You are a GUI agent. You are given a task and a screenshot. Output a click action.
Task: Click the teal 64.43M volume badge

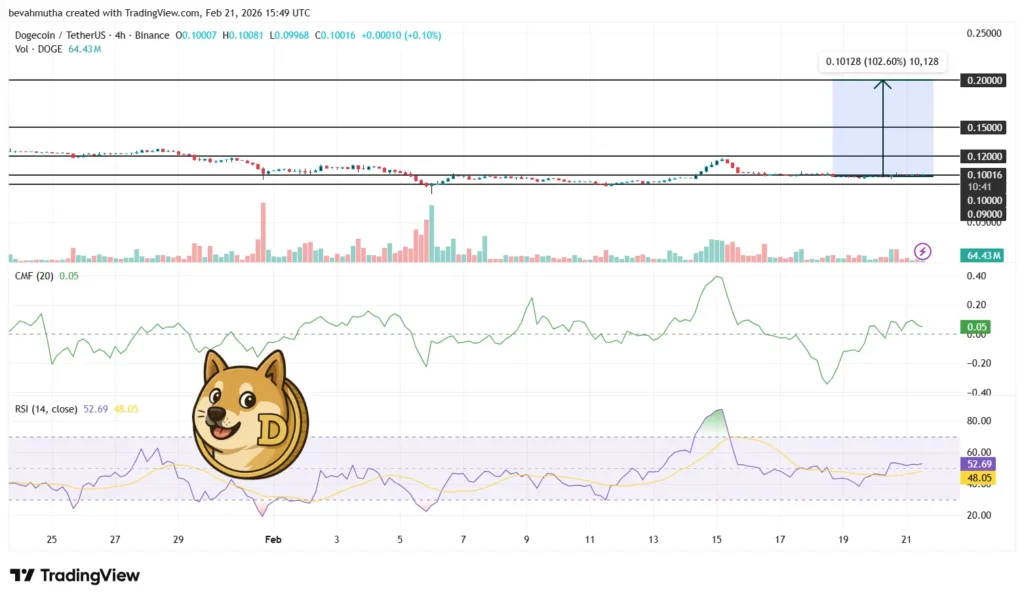[984, 256]
